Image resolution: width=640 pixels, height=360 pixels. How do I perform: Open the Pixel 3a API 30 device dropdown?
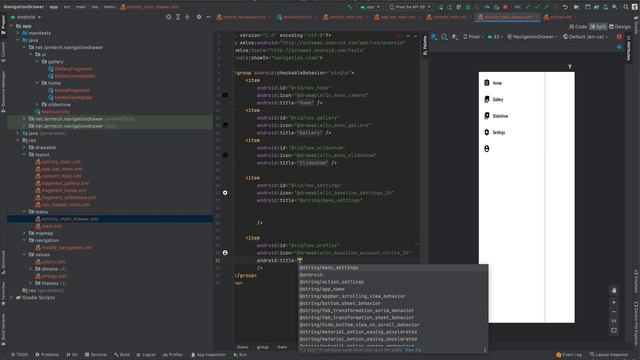[410, 7]
